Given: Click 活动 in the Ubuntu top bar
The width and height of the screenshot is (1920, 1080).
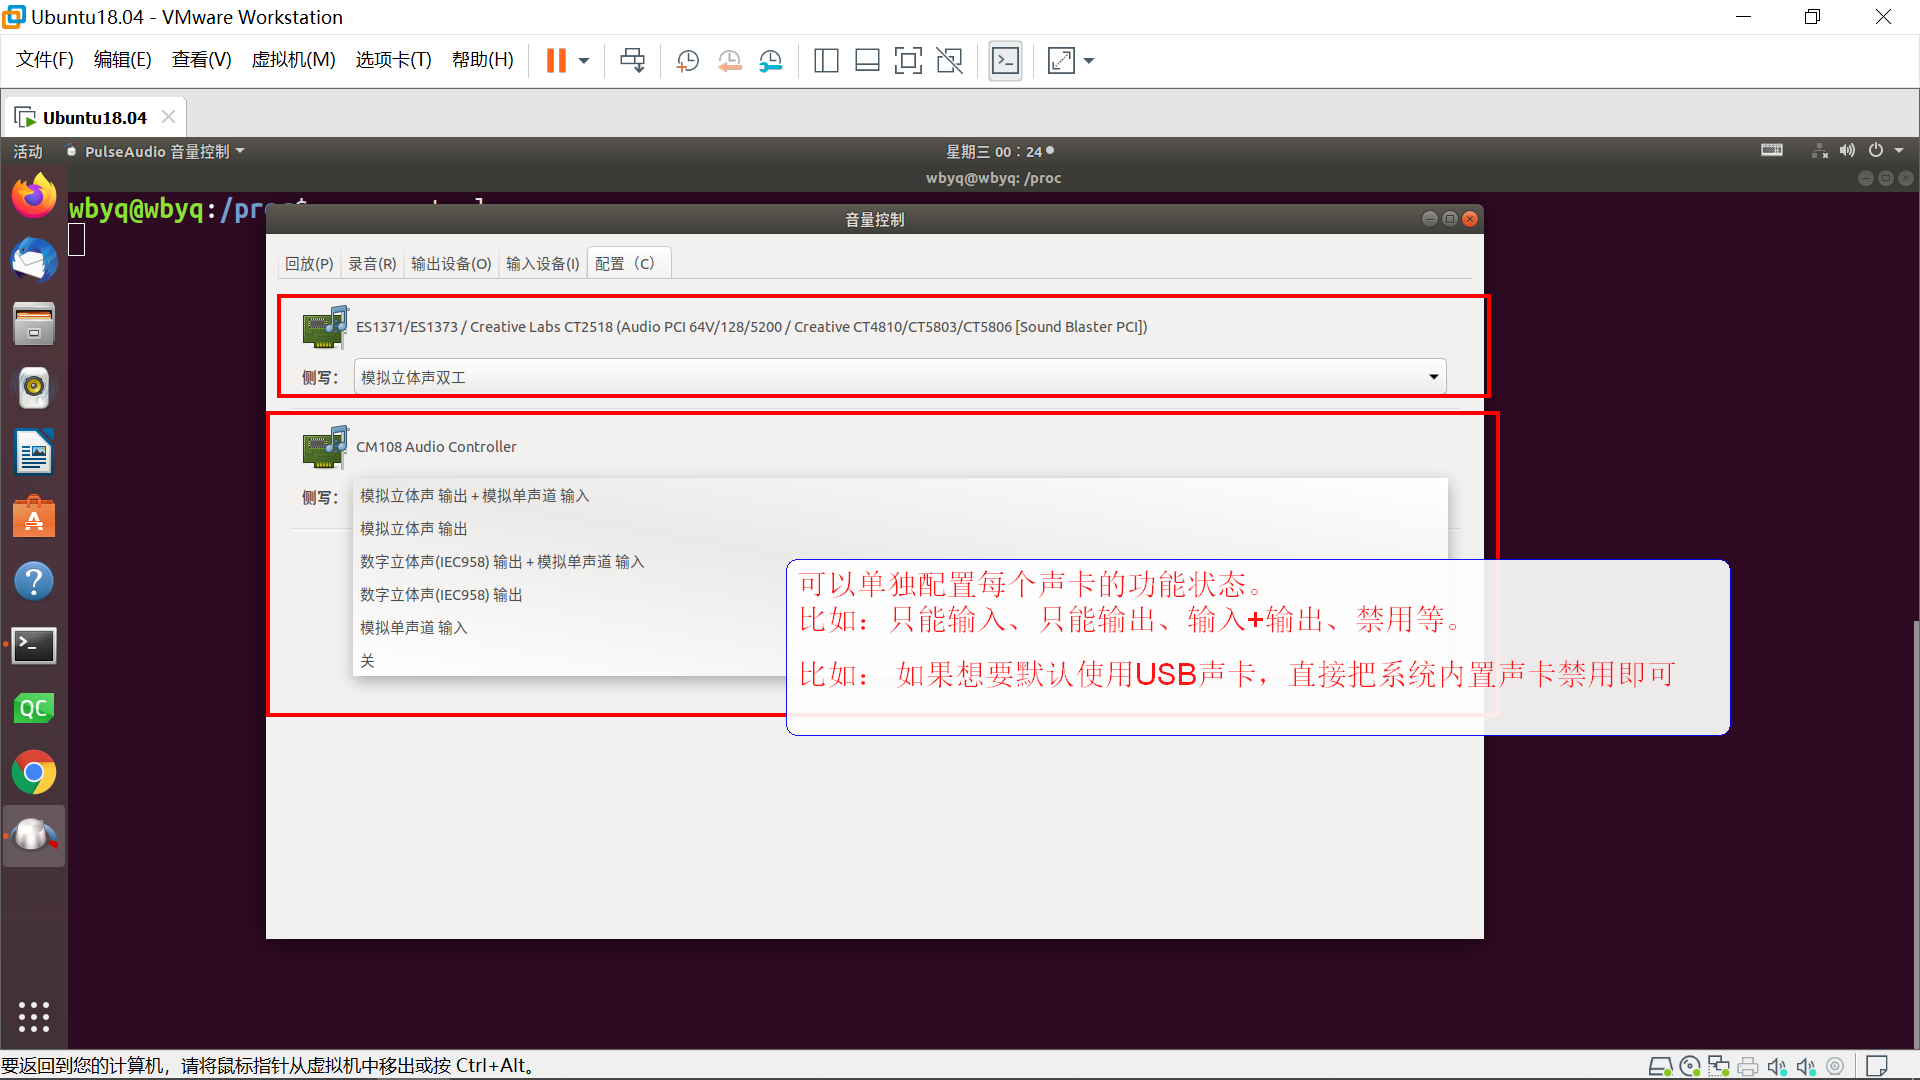Looking at the screenshot, I should [27, 151].
